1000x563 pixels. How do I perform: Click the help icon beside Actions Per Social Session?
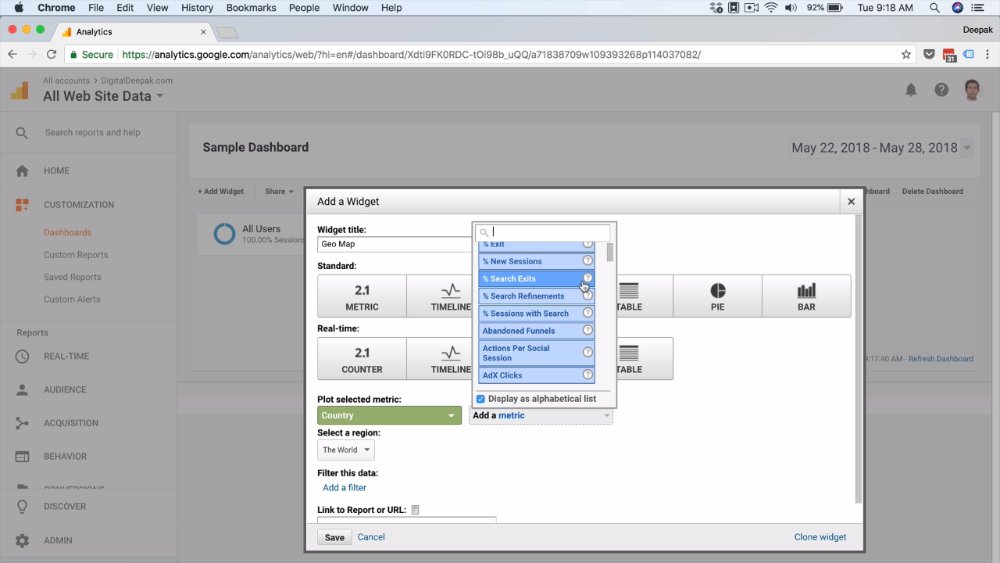click(x=587, y=353)
